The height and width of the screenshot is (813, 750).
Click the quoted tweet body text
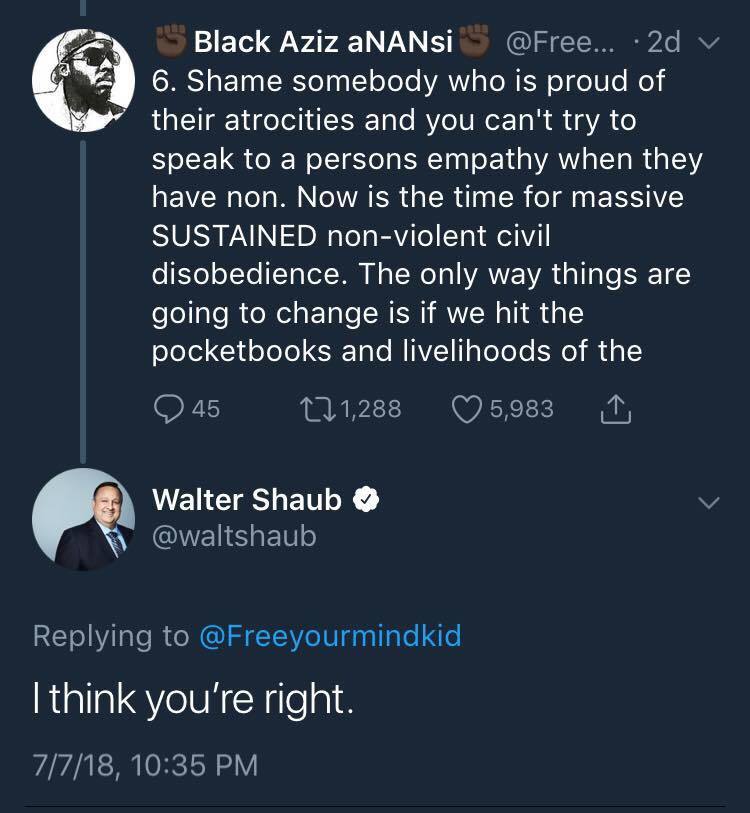click(420, 215)
